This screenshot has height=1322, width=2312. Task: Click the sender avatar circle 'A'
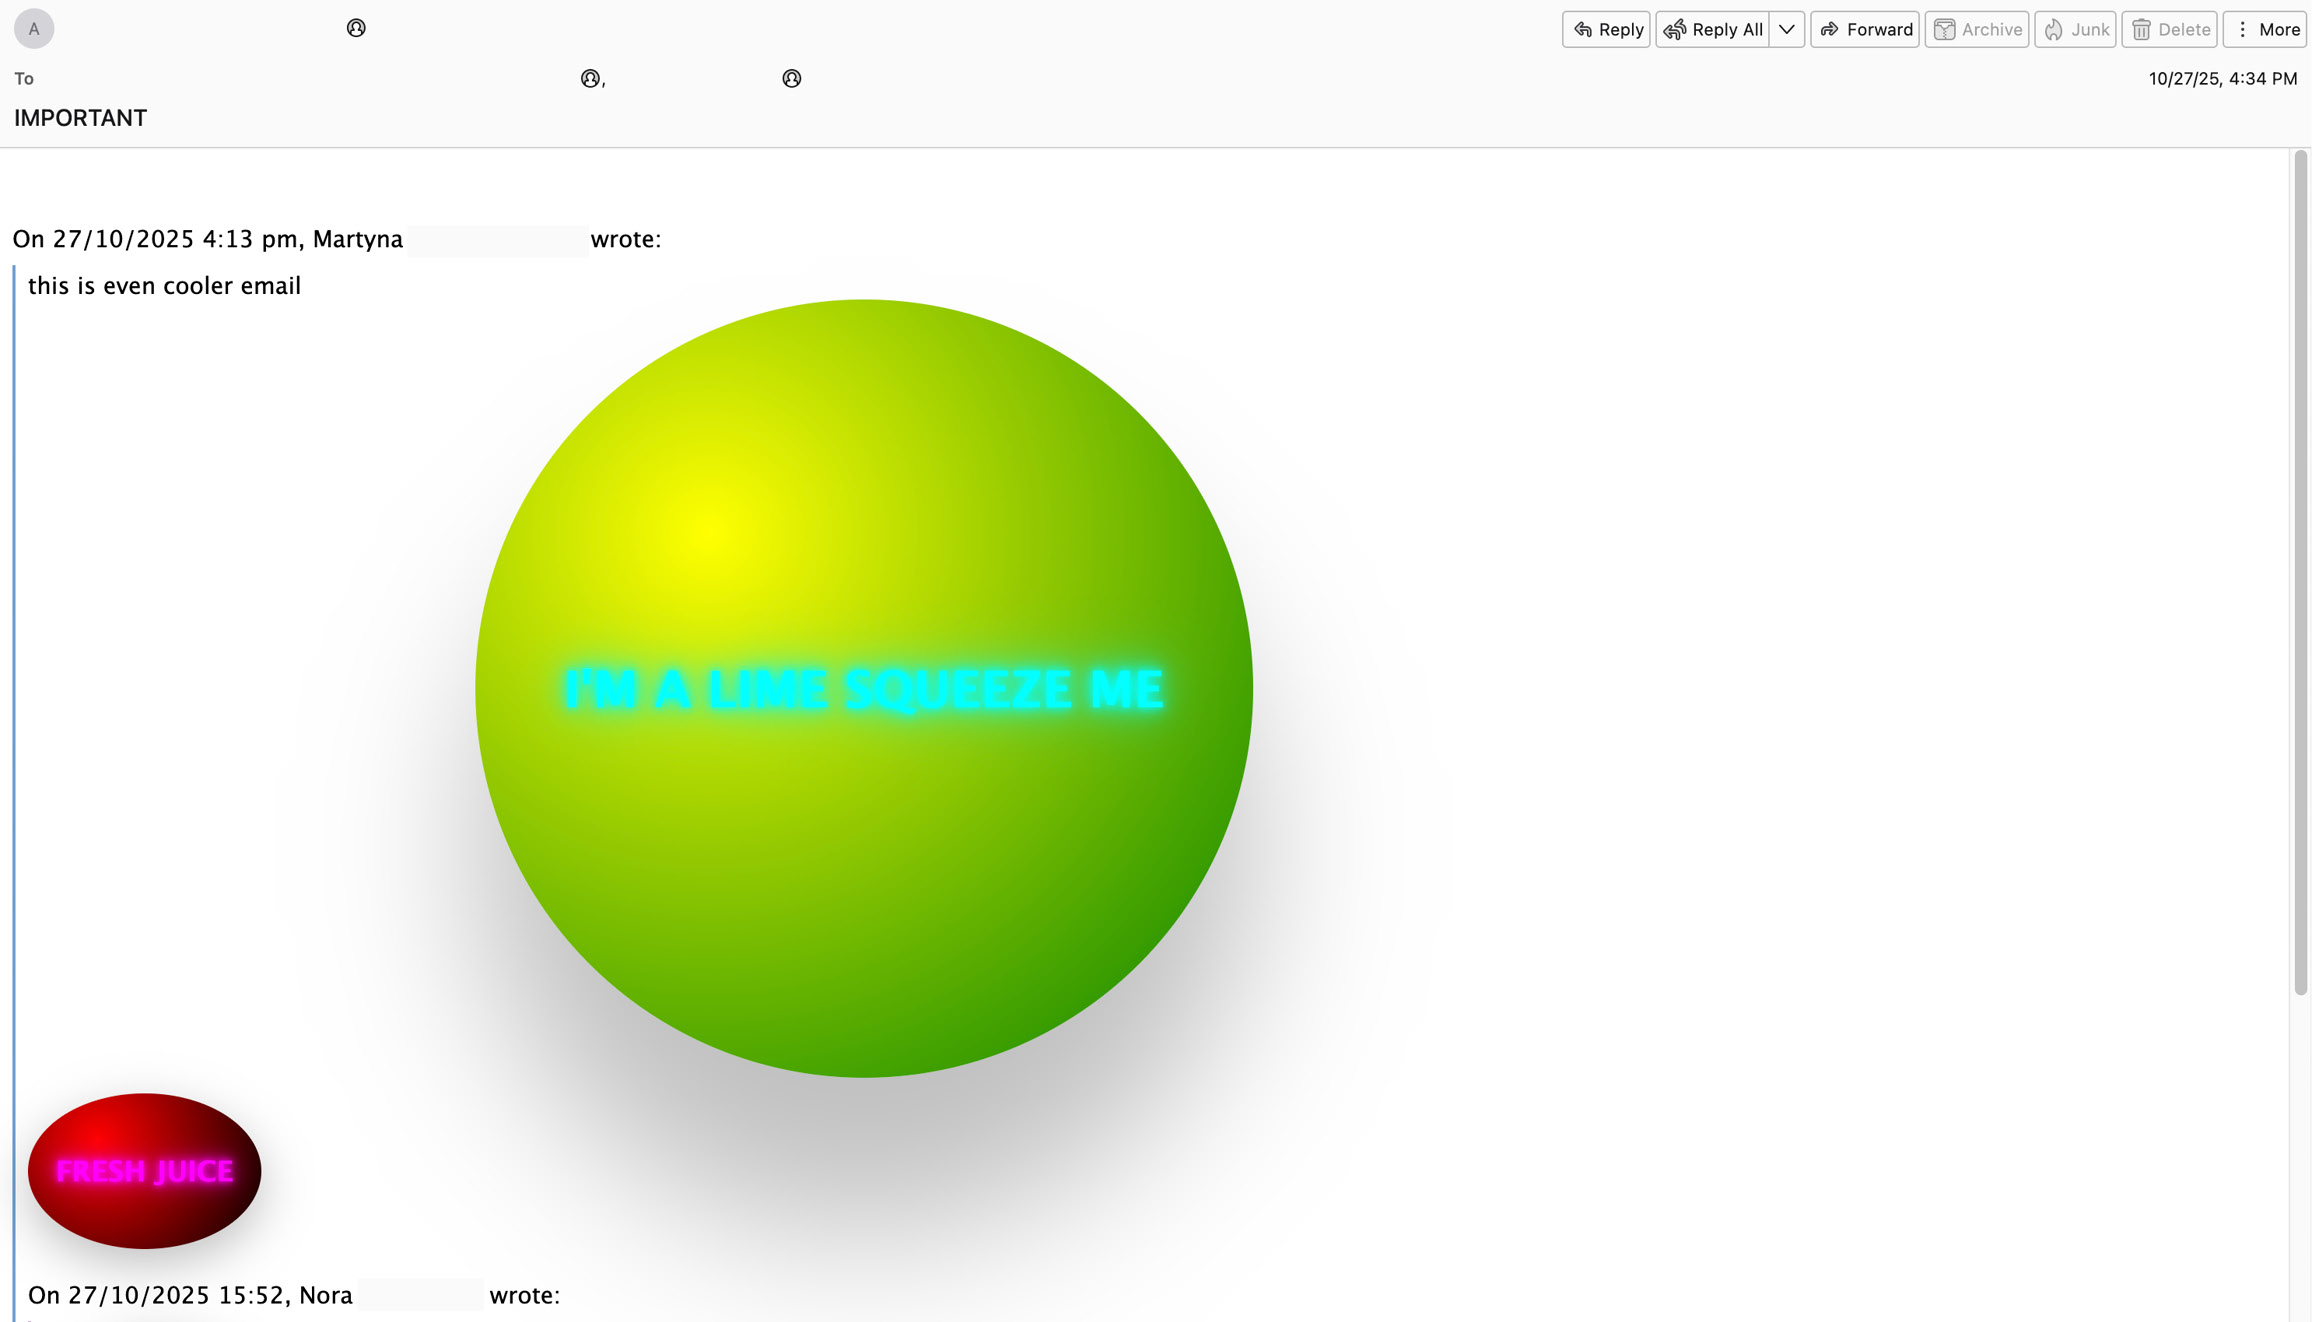coord(34,29)
